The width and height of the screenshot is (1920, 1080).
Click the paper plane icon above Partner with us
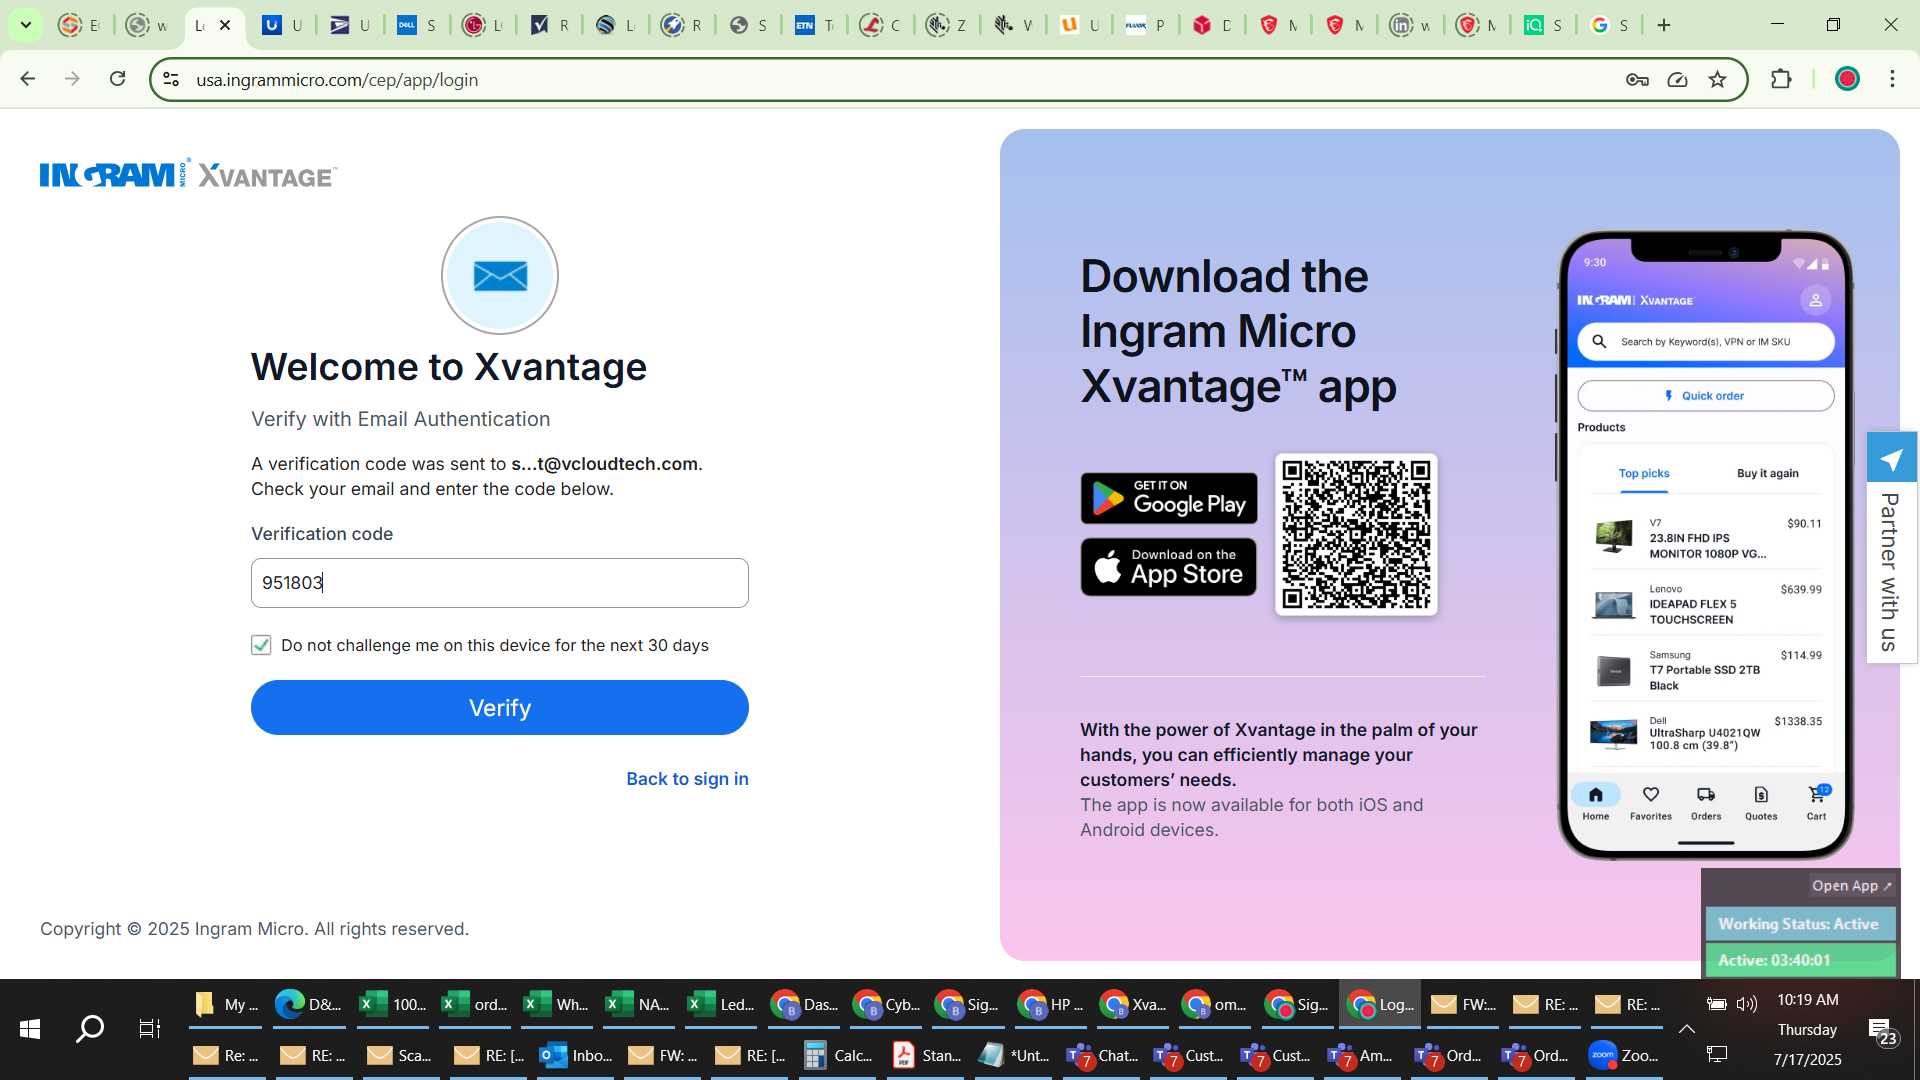point(1891,459)
